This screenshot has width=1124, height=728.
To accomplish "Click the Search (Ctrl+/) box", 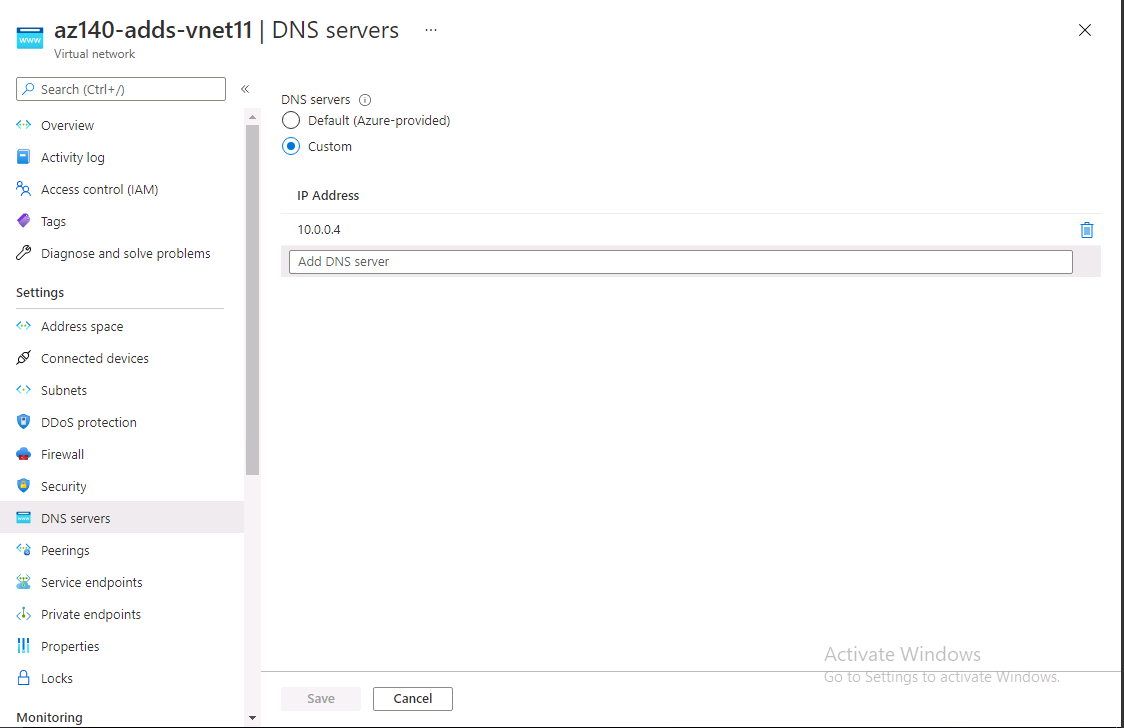I will point(120,88).
